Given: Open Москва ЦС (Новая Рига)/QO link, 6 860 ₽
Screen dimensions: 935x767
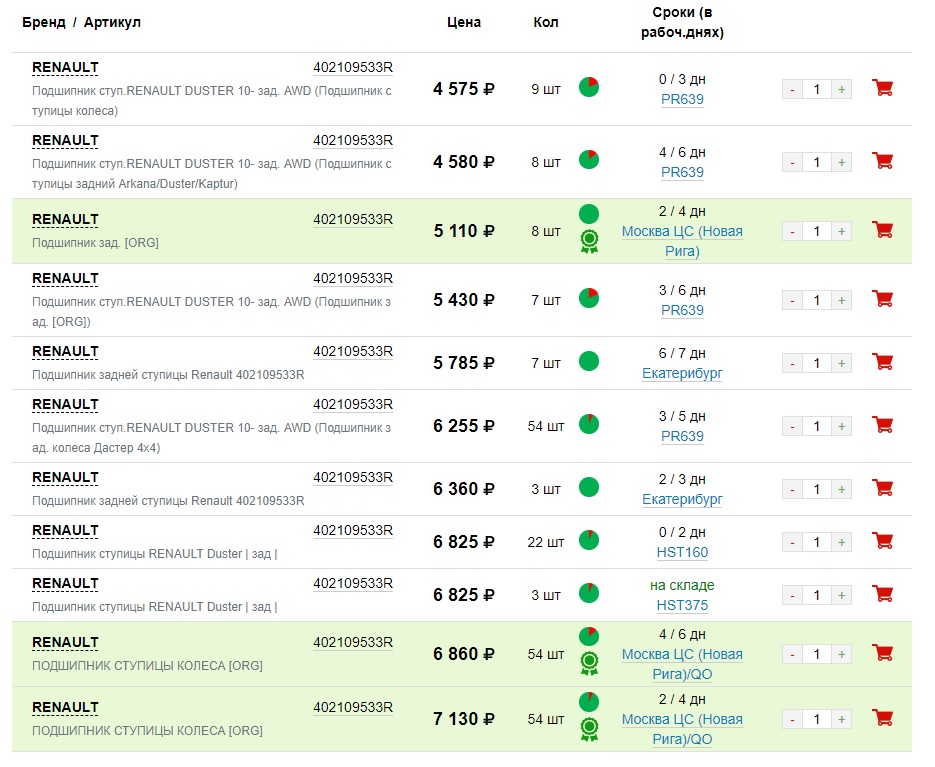Looking at the screenshot, I should (682, 664).
